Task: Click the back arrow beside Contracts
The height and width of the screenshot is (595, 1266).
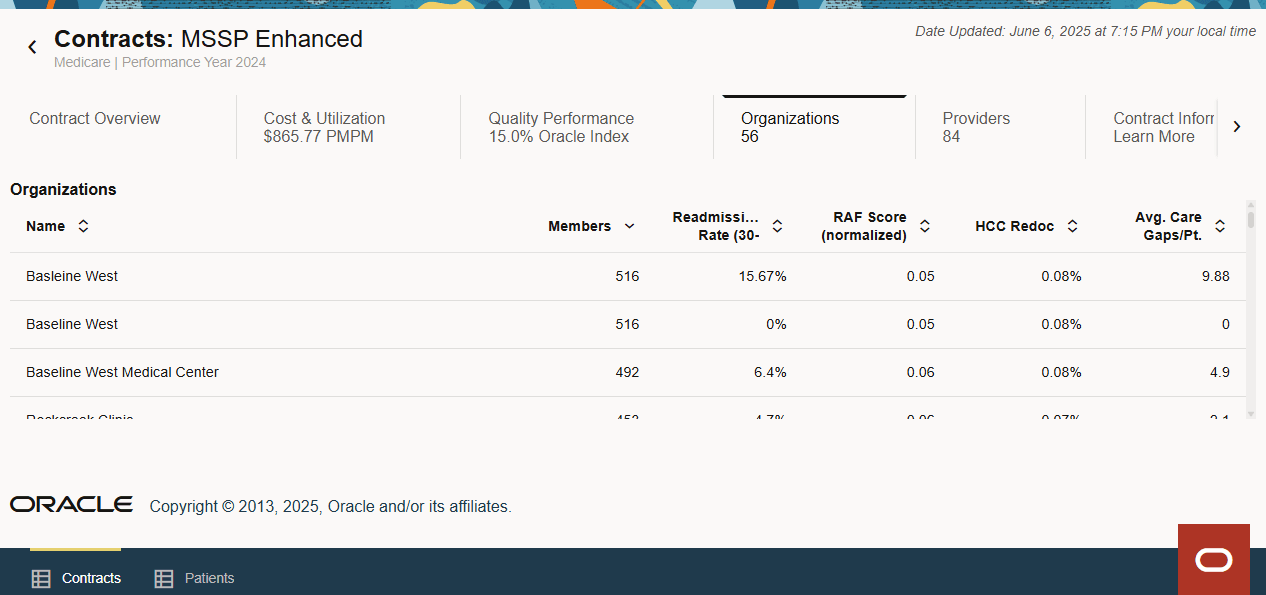Action: click(x=32, y=47)
